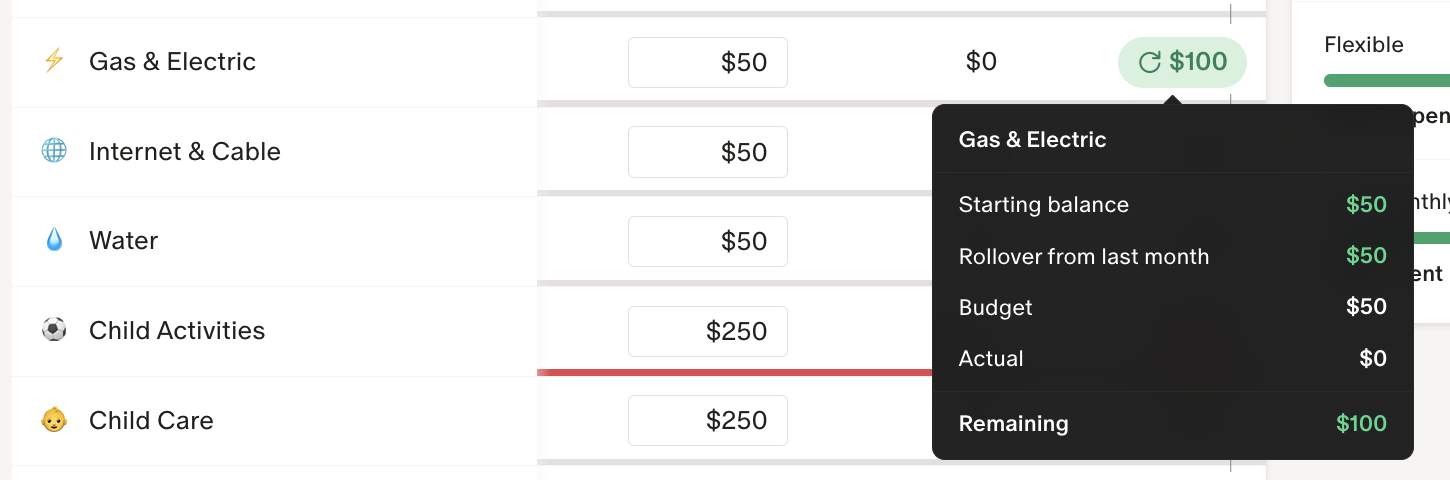Screen dimensions: 1450x480
Task: Select the Water category name
Action: pyautogui.click(x=123, y=241)
